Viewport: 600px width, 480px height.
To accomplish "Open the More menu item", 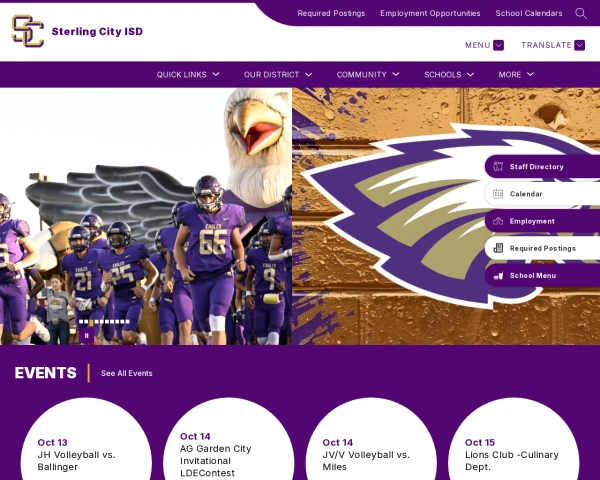I will point(516,74).
